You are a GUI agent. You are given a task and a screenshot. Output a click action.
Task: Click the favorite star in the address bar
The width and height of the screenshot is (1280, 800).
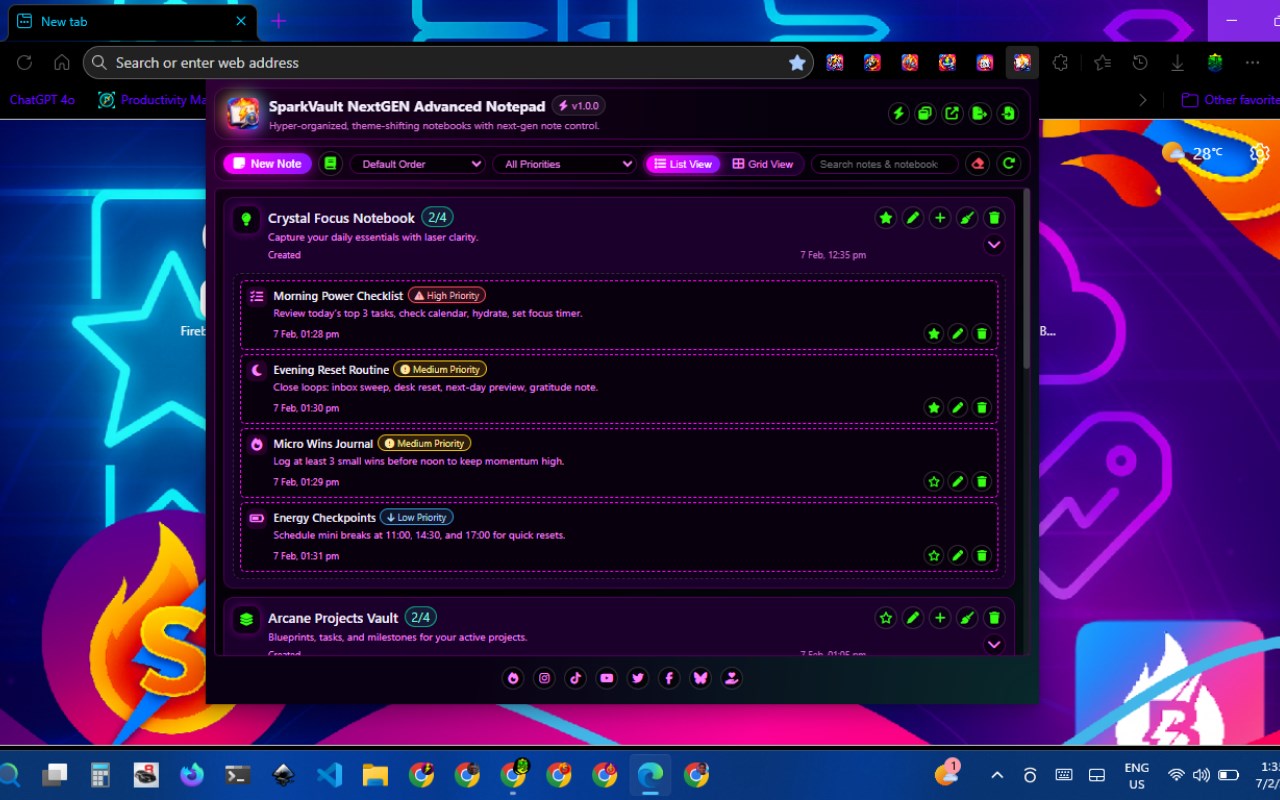pyautogui.click(x=797, y=63)
